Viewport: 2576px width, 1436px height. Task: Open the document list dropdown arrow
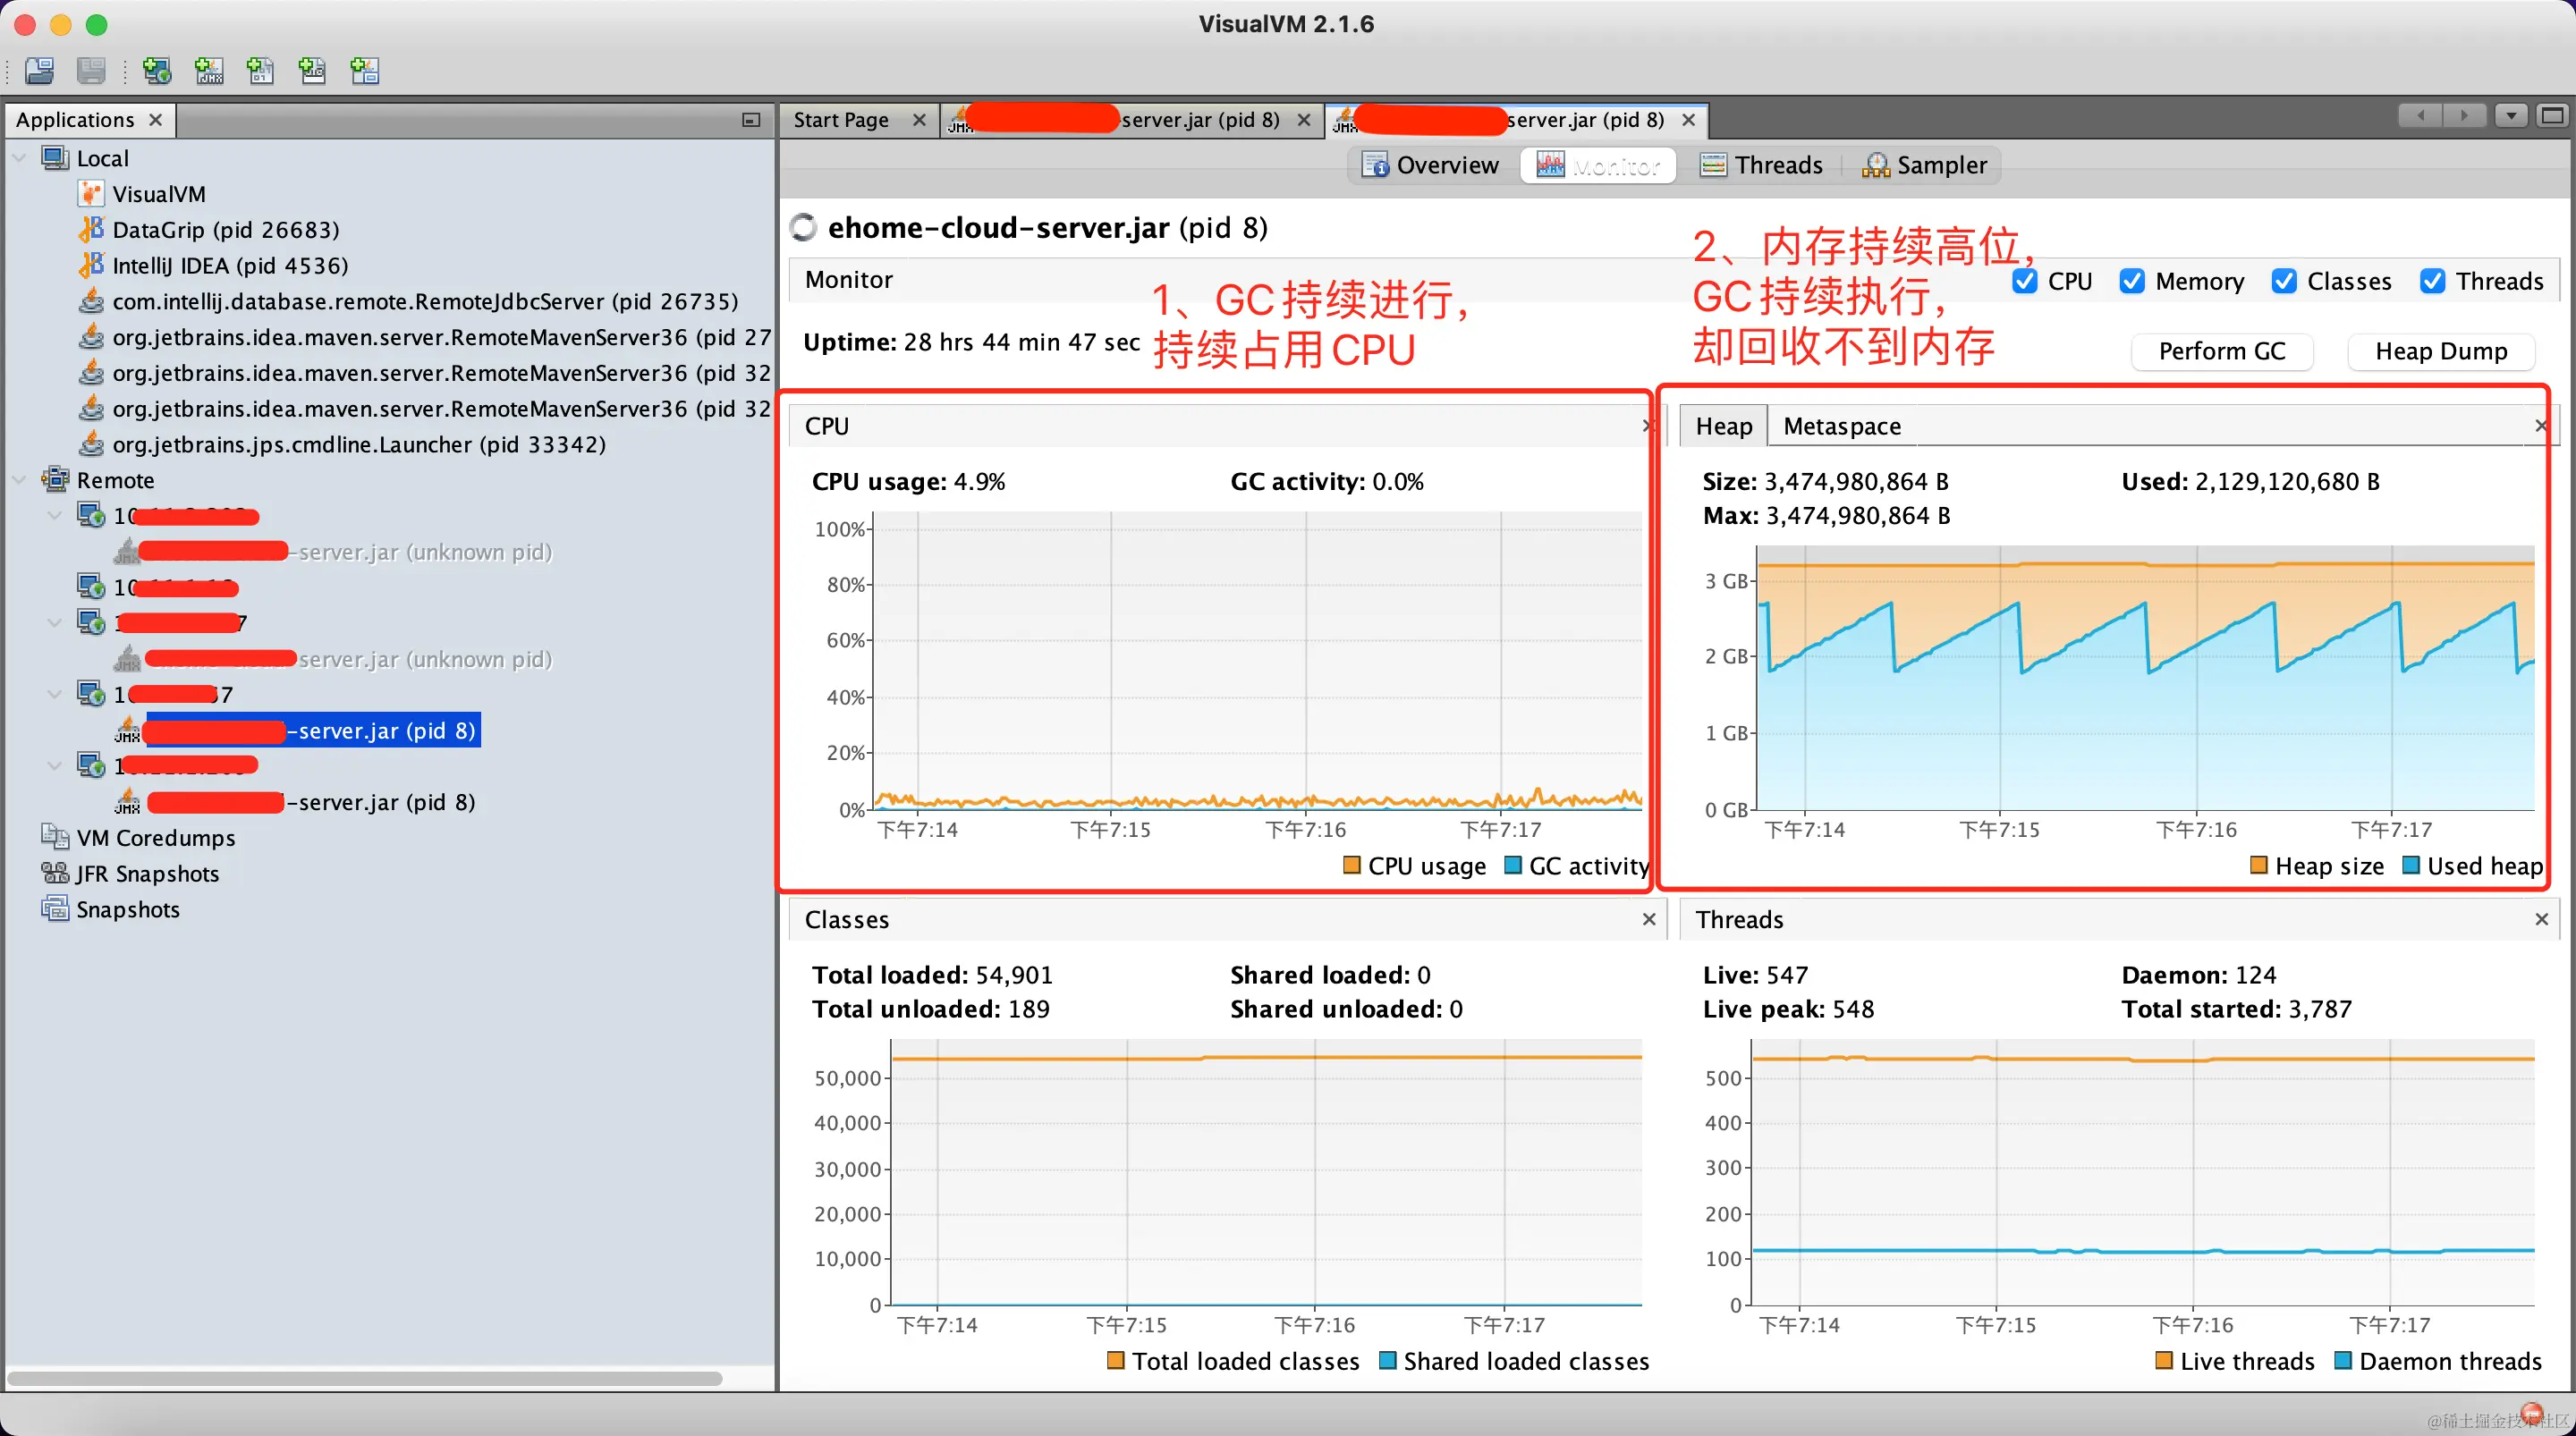pyautogui.click(x=2510, y=116)
